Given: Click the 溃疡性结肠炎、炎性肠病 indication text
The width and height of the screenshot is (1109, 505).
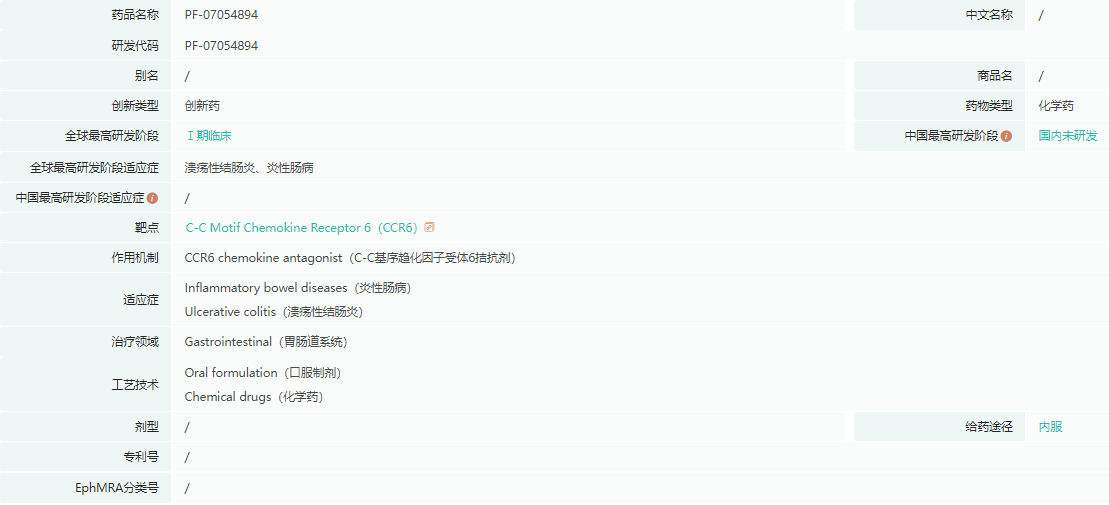Looking at the screenshot, I should (x=249, y=168).
